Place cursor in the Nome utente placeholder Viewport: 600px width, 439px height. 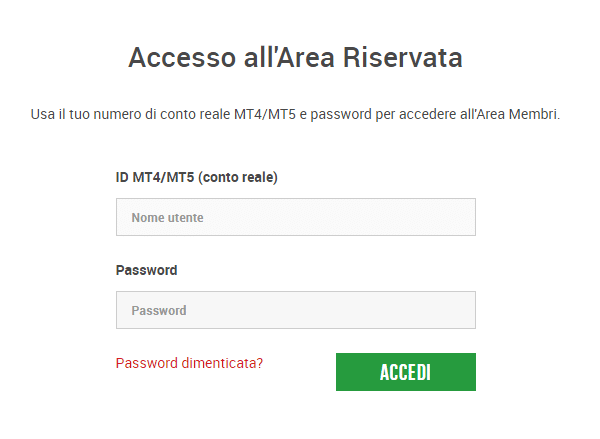161,217
